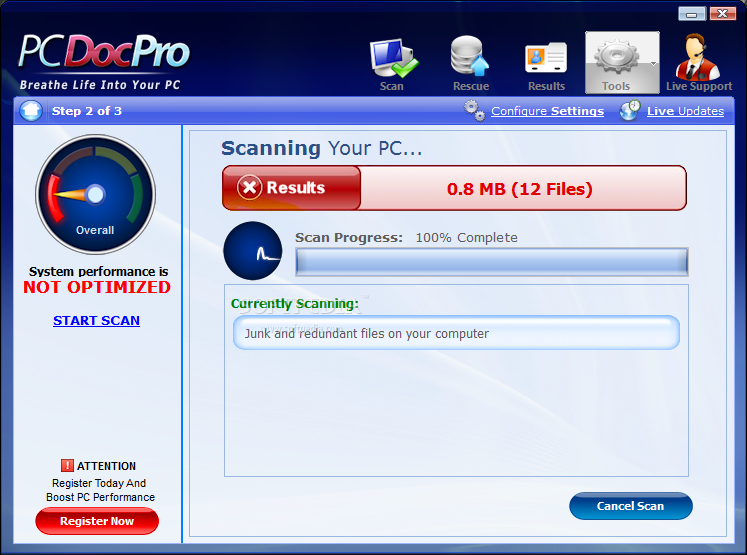Click the START SCAN link
The height and width of the screenshot is (555, 747).
click(x=96, y=321)
